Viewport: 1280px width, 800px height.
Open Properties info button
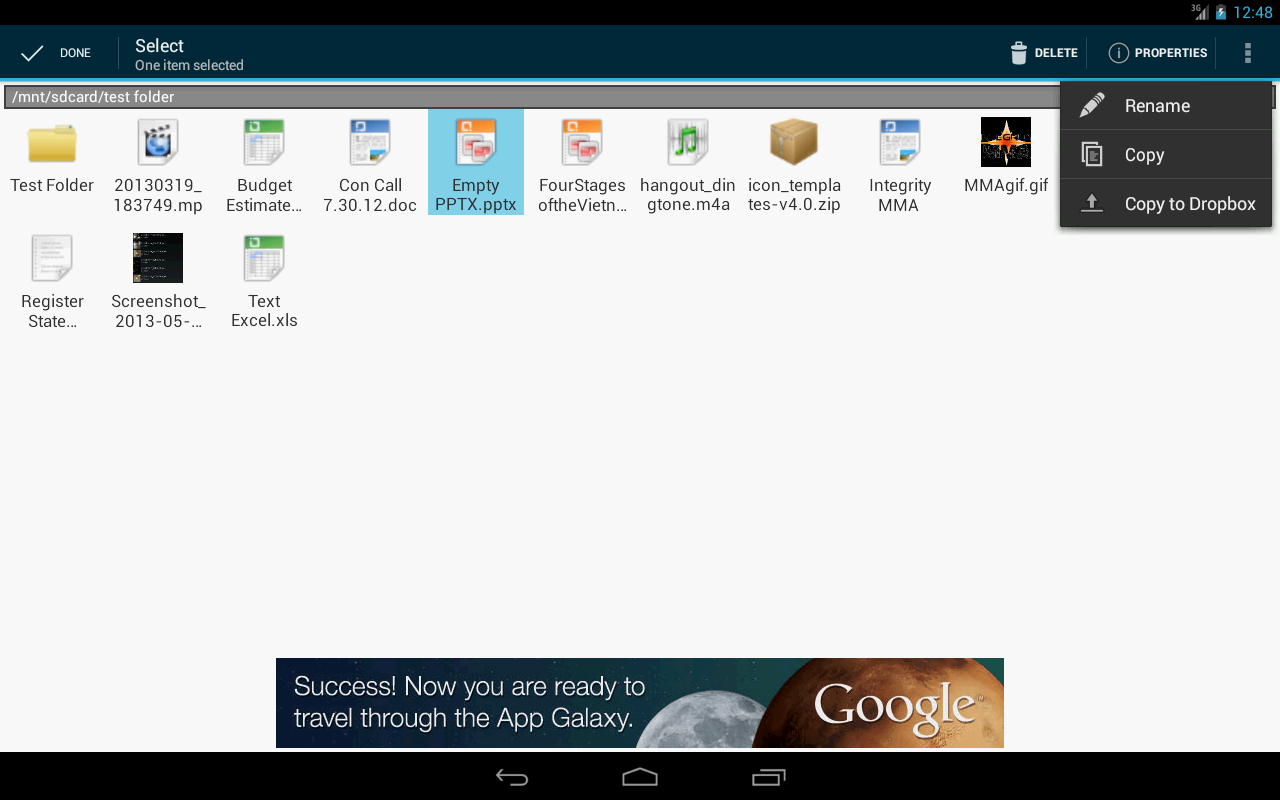pos(1158,53)
